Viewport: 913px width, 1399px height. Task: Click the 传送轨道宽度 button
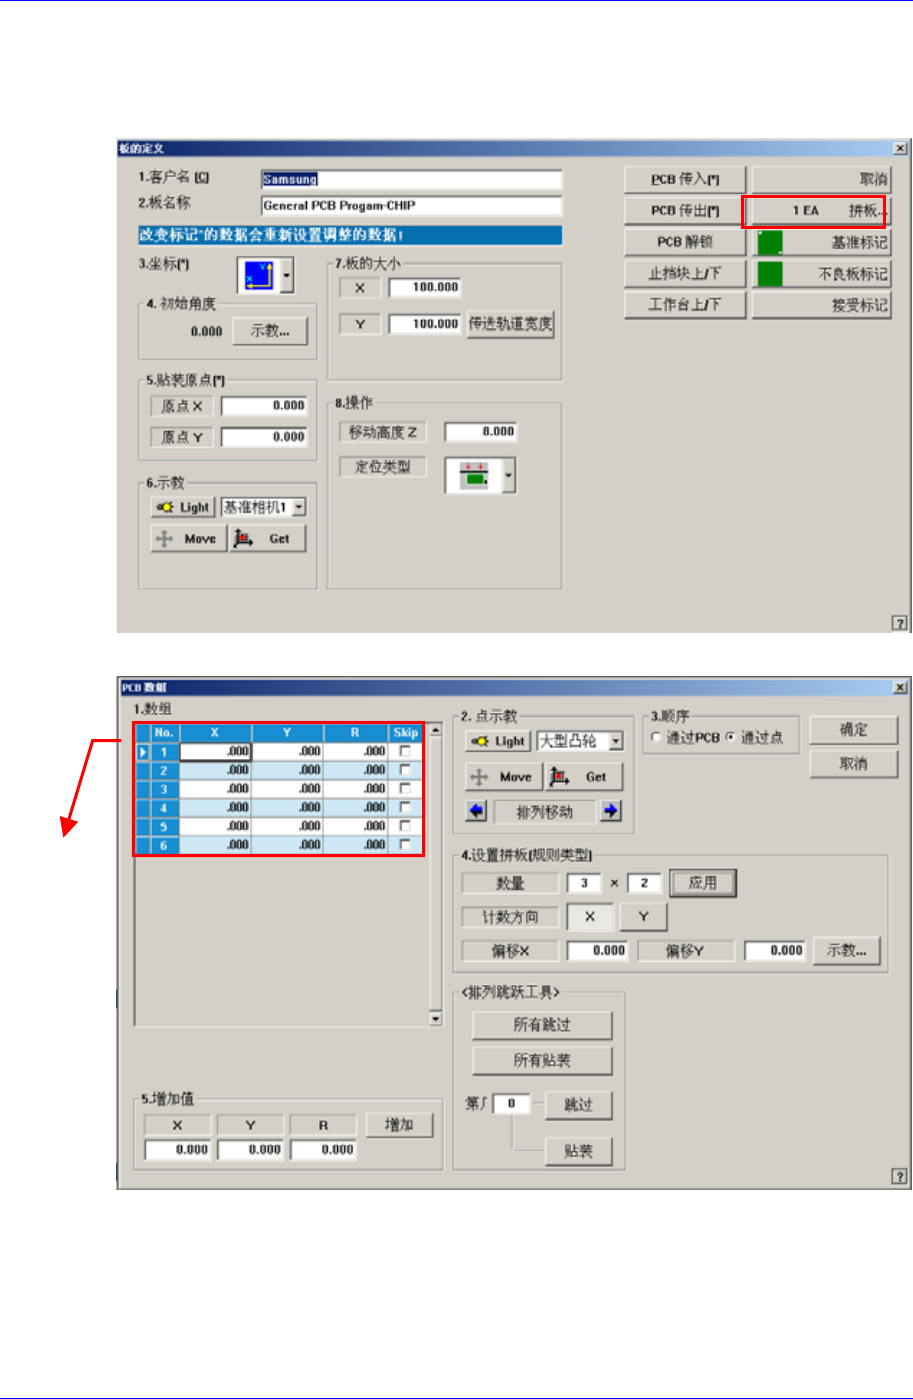tap(511, 324)
